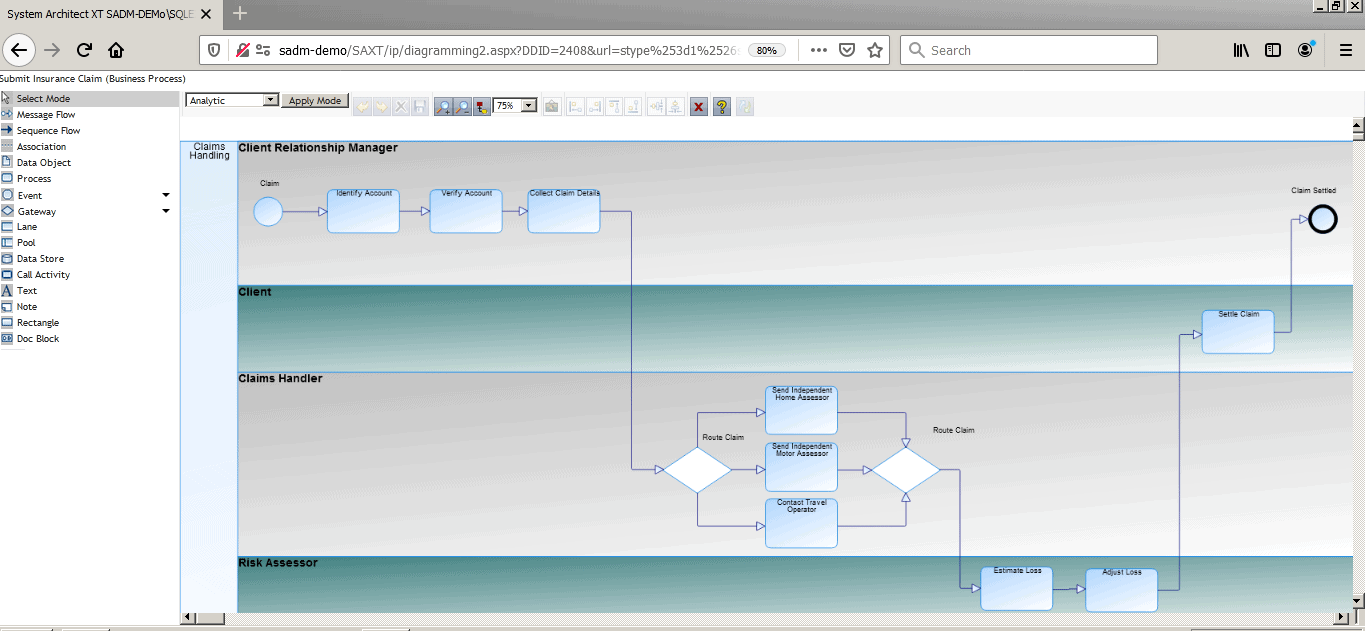This screenshot has height=631, width=1365.
Task: Go back to the previous page
Action: [x=20, y=50]
